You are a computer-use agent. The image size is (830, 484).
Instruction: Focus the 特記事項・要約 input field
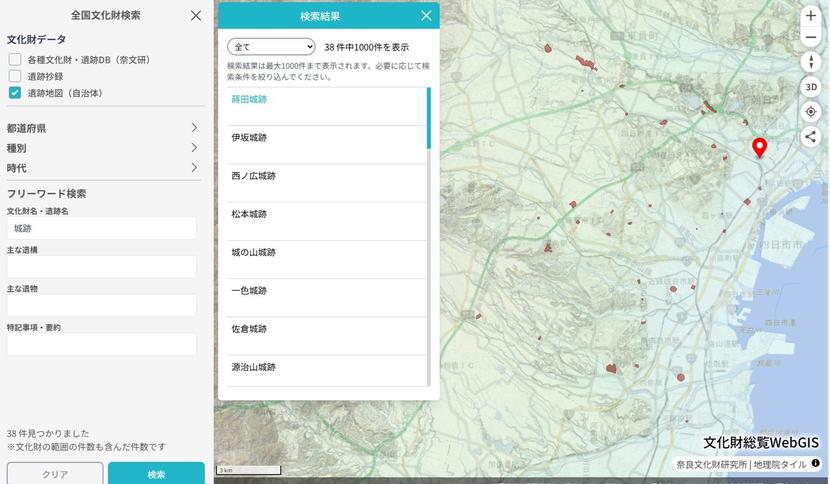[x=102, y=344]
